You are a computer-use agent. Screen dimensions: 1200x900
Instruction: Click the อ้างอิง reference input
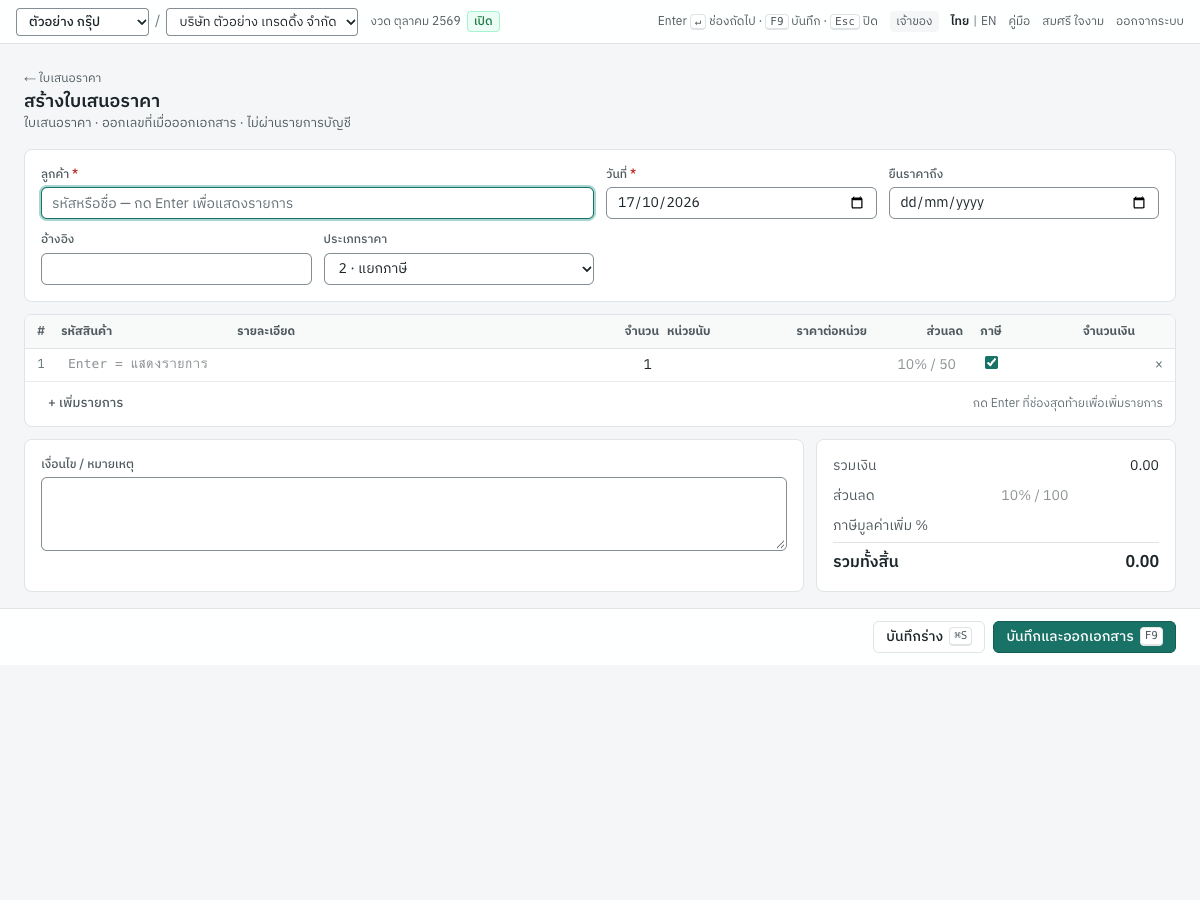pos(176,269)
